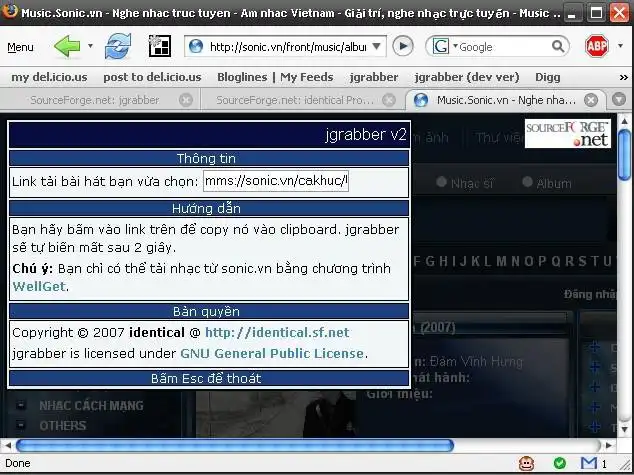Click the magnifier search icon
The width and height of the screenshot is (634, 475).
click(558, 46)
